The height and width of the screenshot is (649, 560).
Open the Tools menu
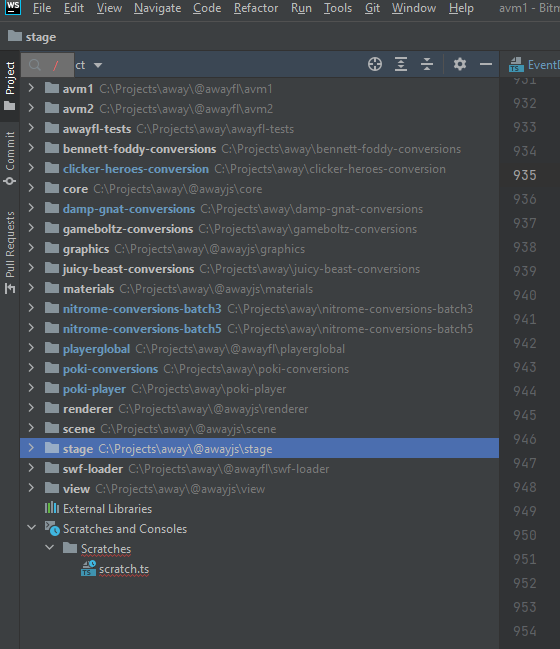tap(337, 8)
